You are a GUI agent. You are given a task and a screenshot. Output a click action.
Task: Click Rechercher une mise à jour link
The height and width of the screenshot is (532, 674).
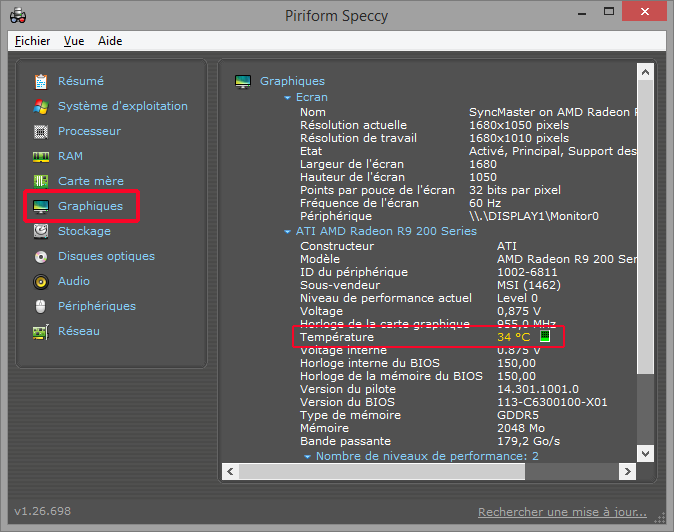click(x=561, y=512)
